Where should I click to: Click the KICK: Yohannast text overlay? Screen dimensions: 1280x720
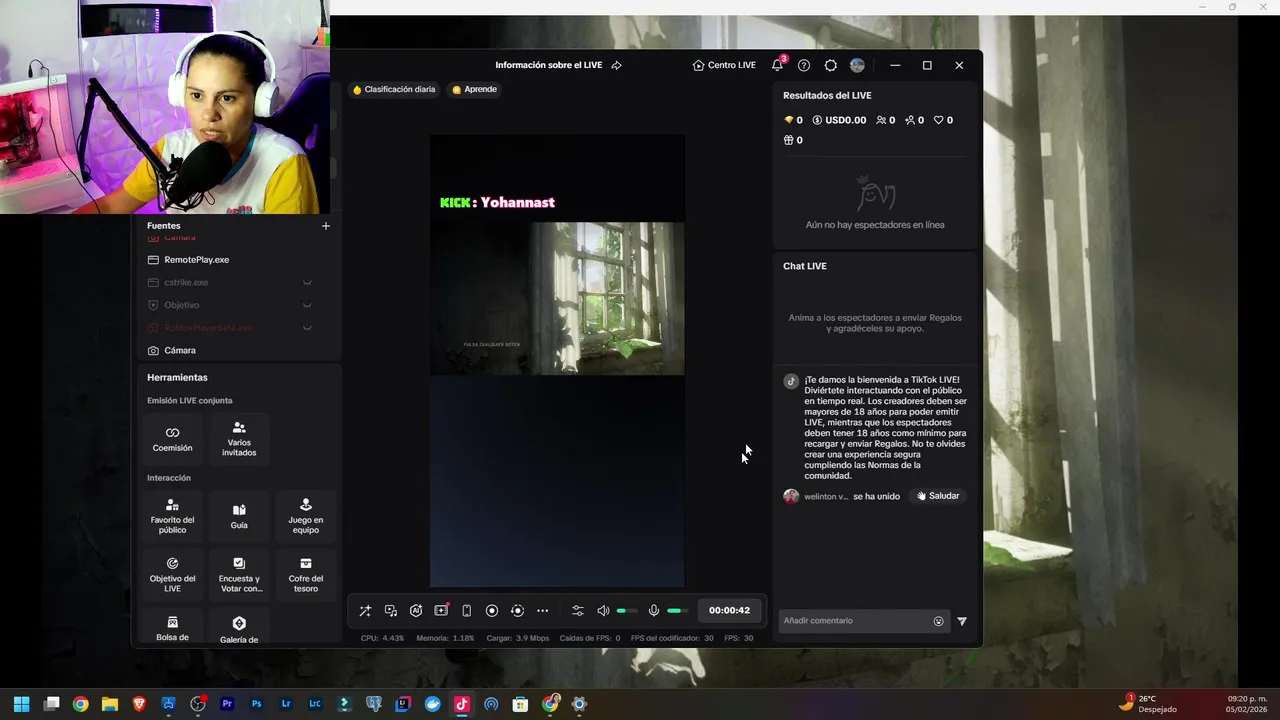(497, 202)
